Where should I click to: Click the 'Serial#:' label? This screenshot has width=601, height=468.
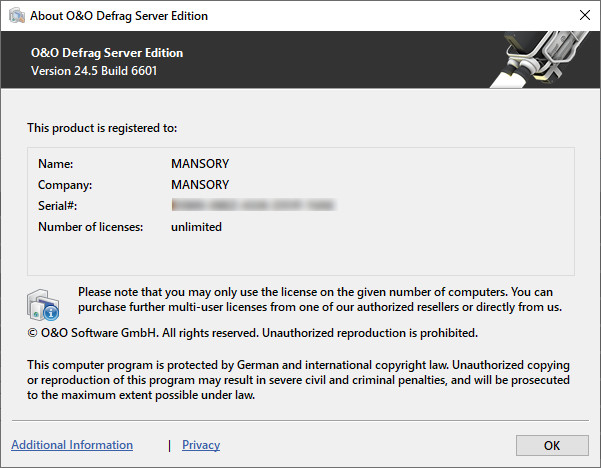click(58, 206)
